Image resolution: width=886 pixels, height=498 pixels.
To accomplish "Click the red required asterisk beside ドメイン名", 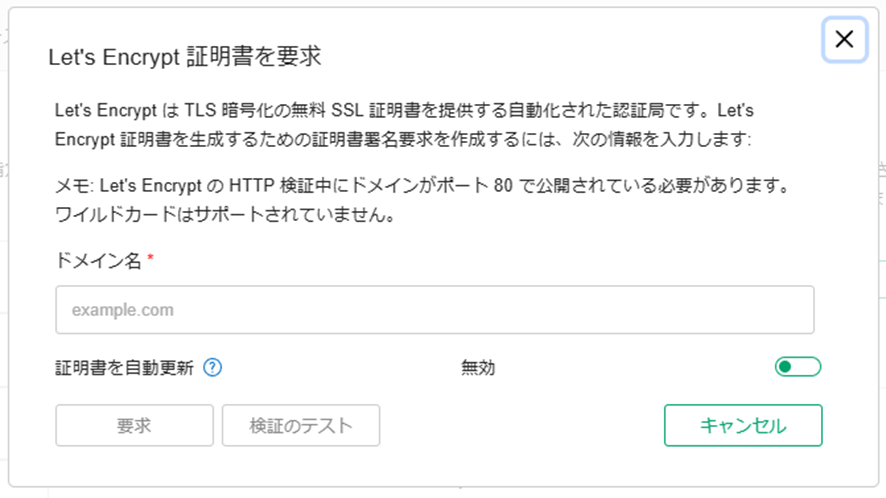I will pos(150,257).
